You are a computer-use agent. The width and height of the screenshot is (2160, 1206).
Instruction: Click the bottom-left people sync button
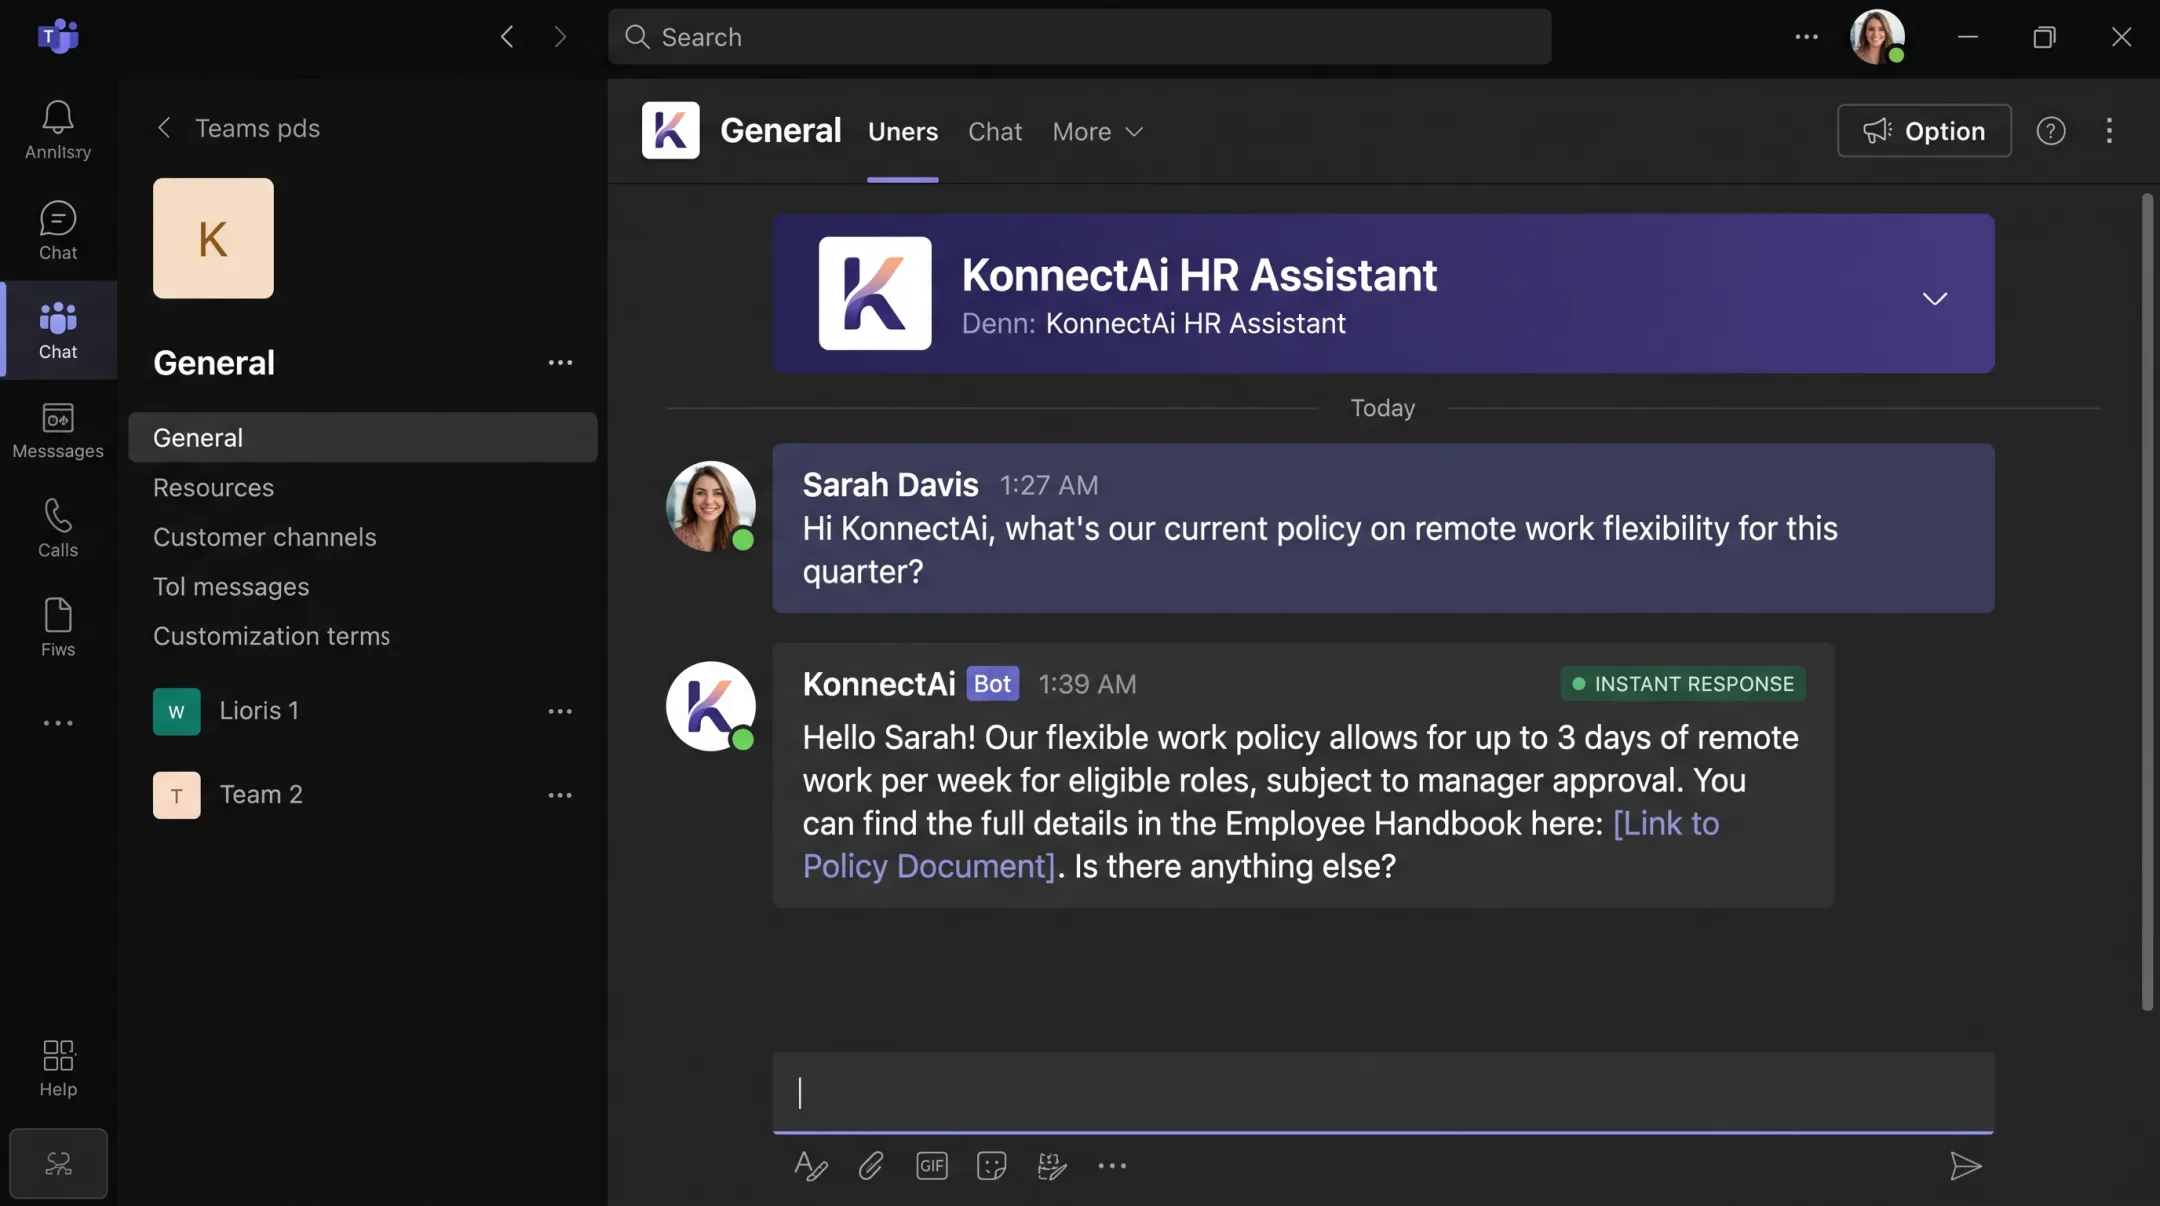58,1163
